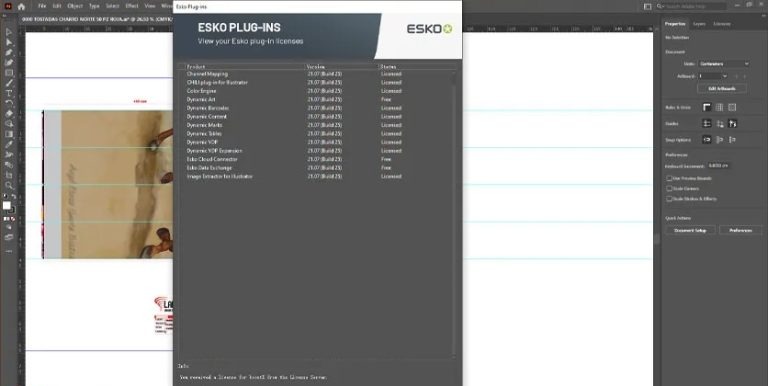The image size is (768, 386).
Task: Open the View menu
Action: pyautogui.click(x=150, y=6)
